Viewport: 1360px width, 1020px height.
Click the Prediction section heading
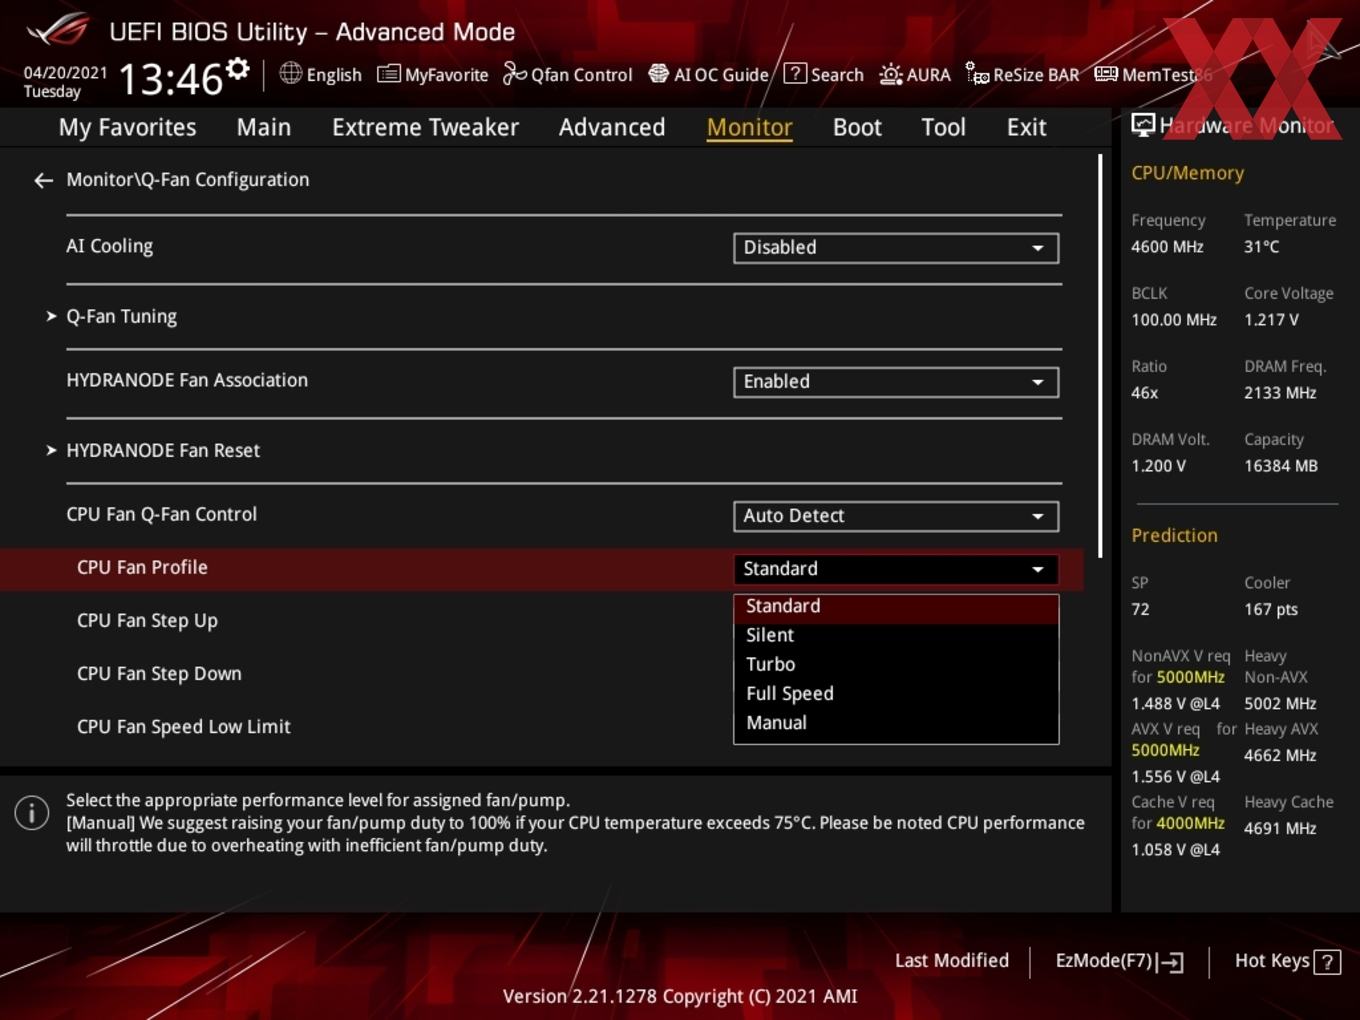(x=1174, y=535)
